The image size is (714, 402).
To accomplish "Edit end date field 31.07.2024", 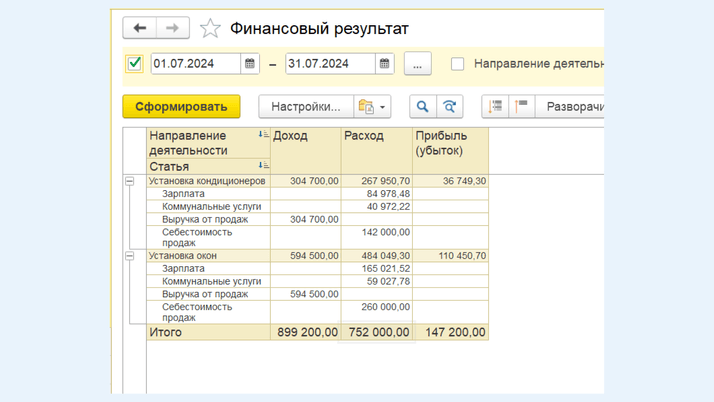I will 331,64.
